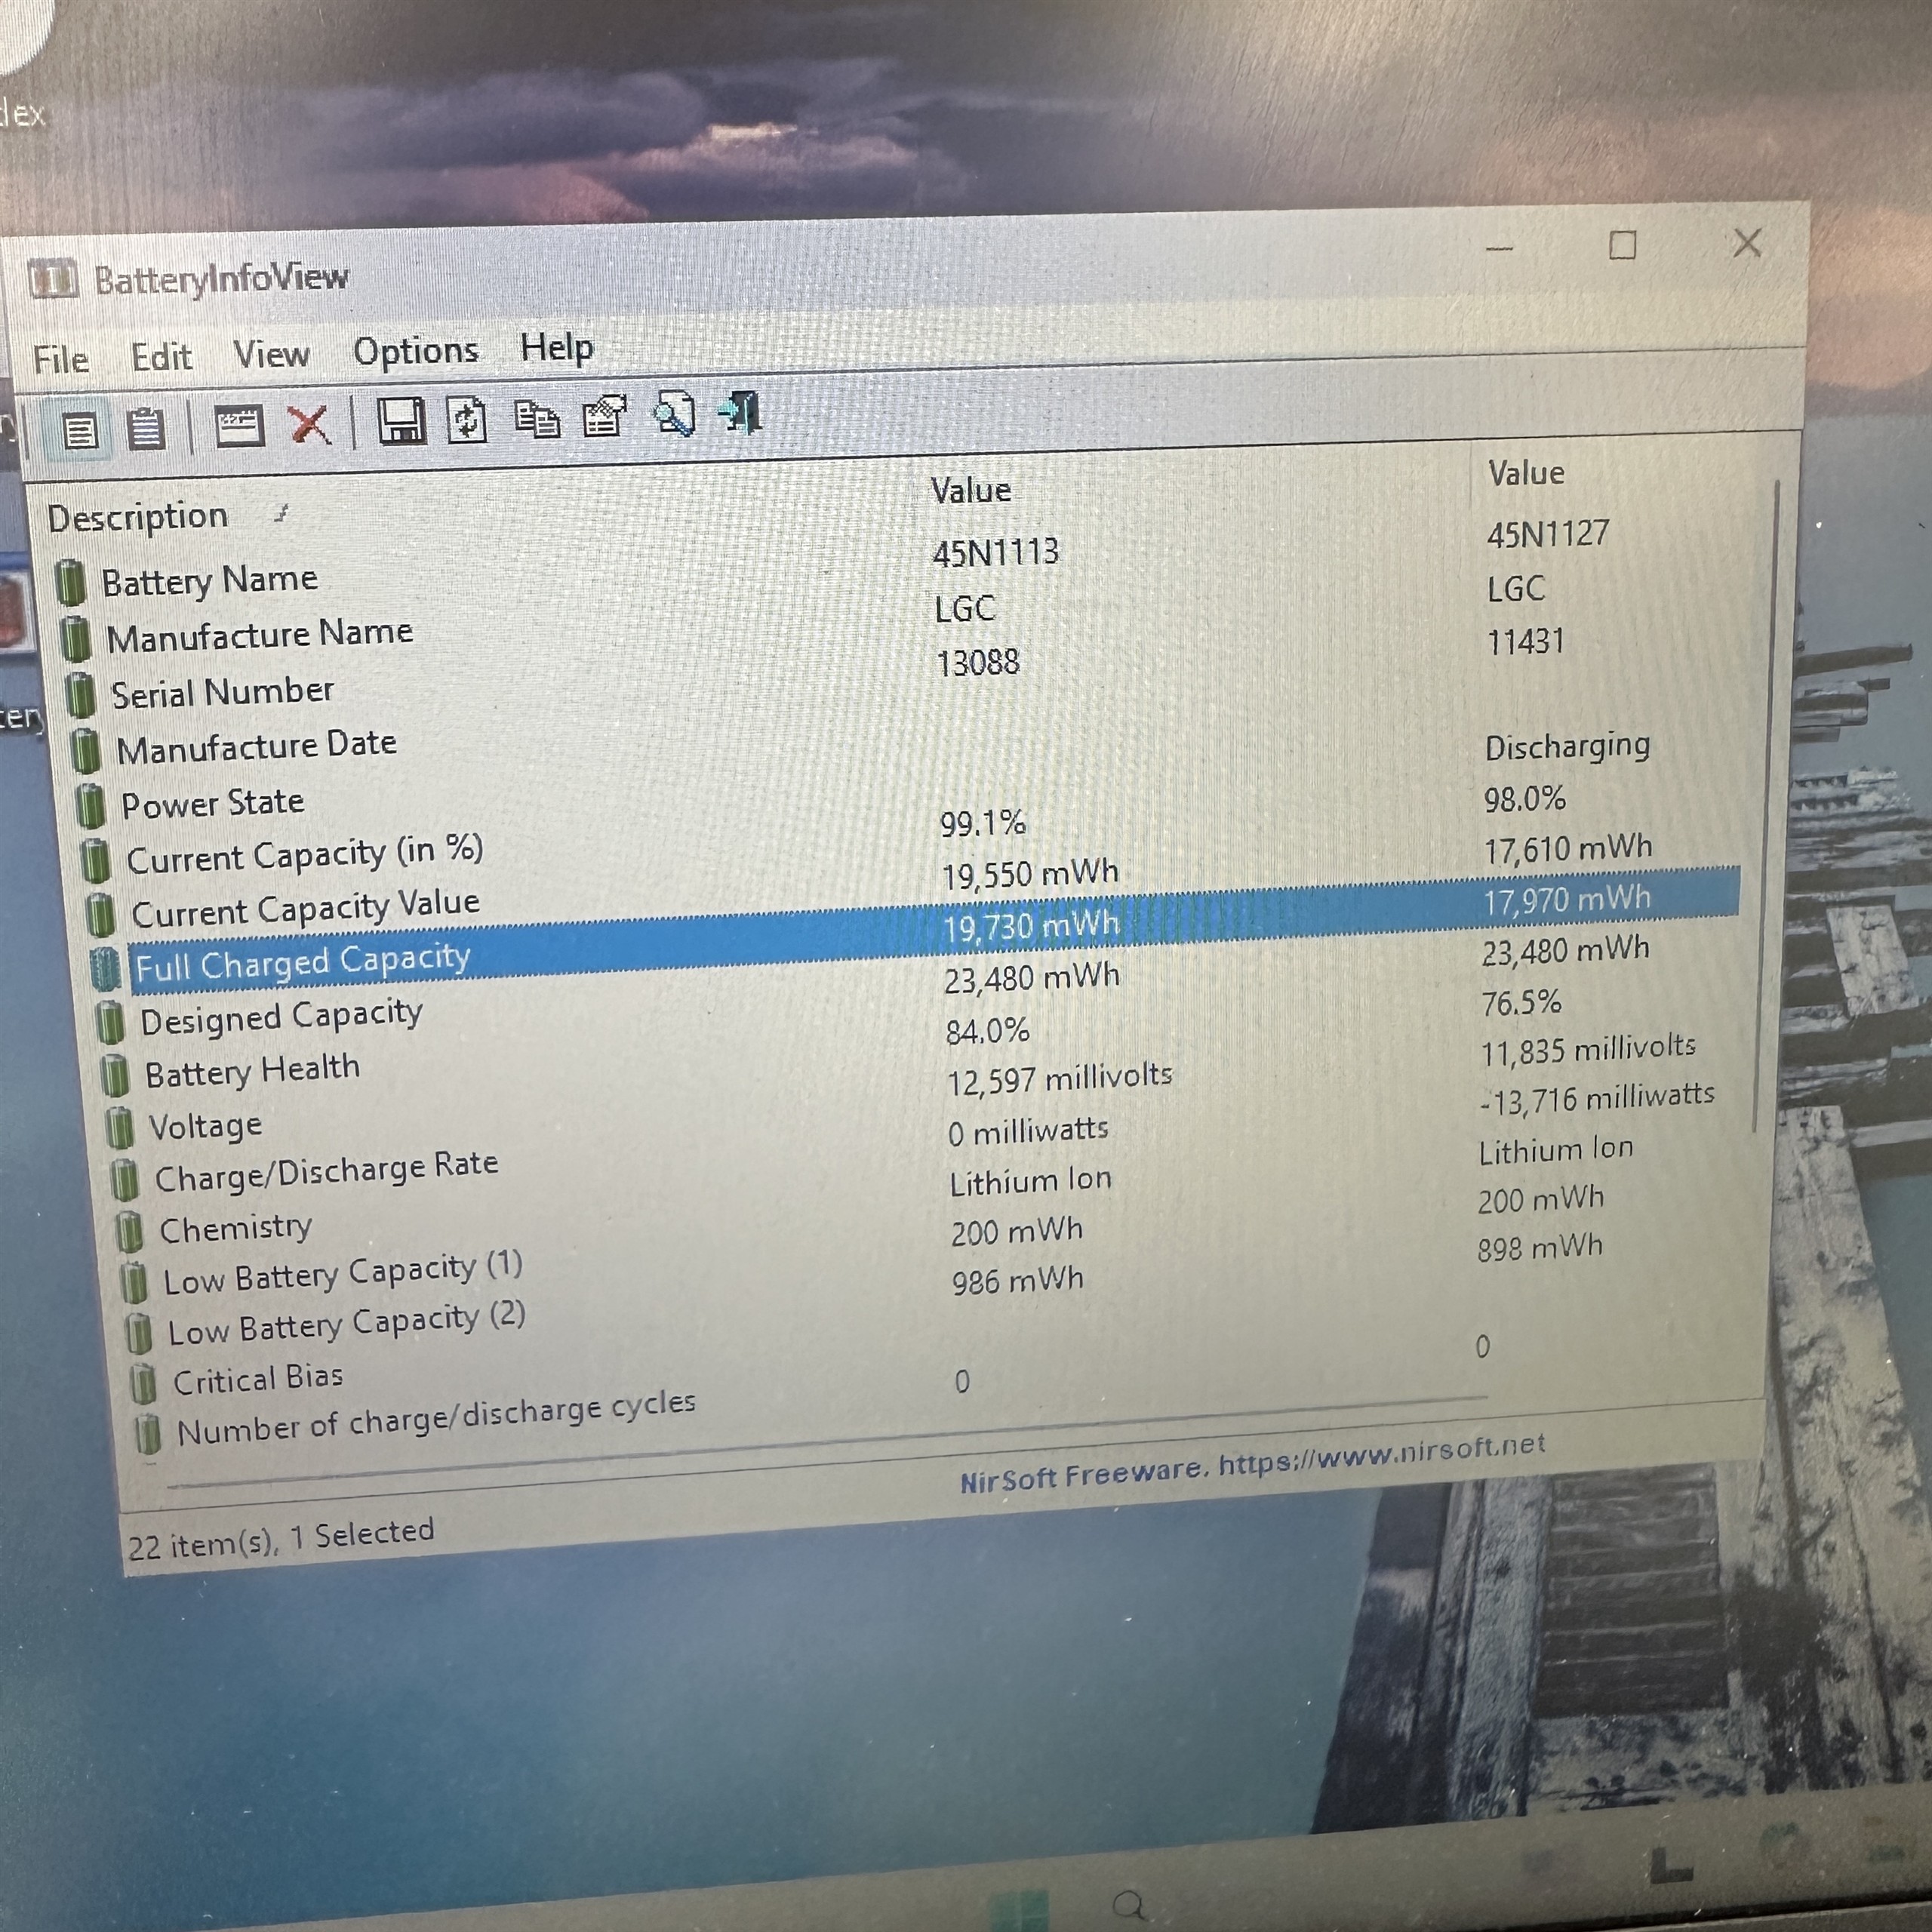Image resolution: width=1932 pixels, height=1932 pixels.
Task: Click the Exit door icon in toolbar
Action: [741, 412]
